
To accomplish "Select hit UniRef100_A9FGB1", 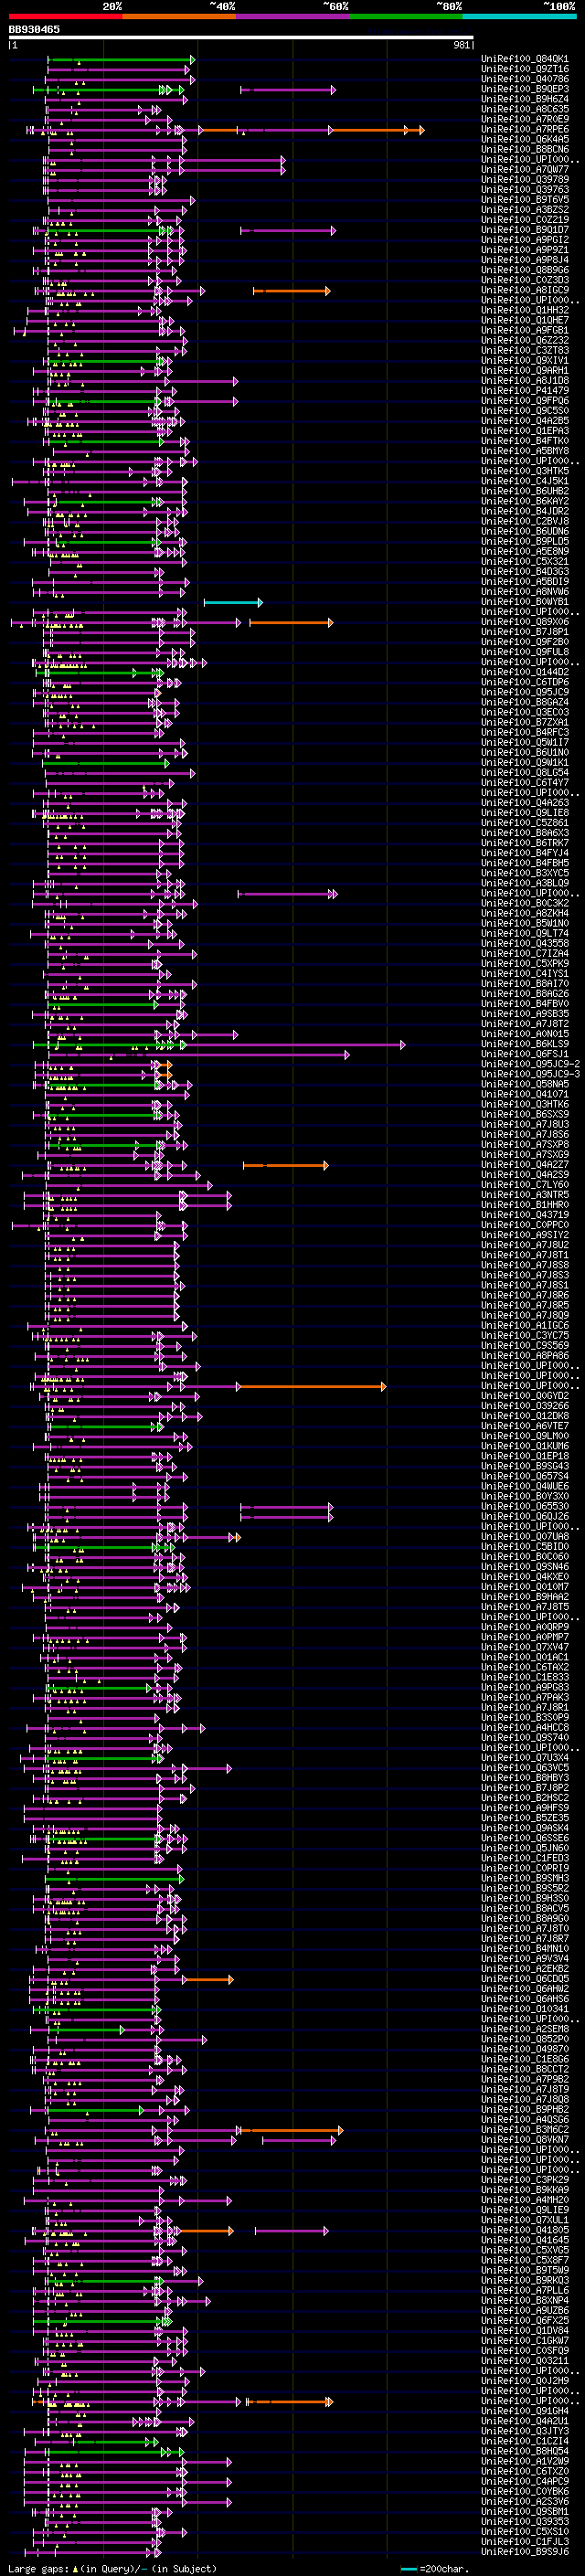I will (x=525, y=330).
